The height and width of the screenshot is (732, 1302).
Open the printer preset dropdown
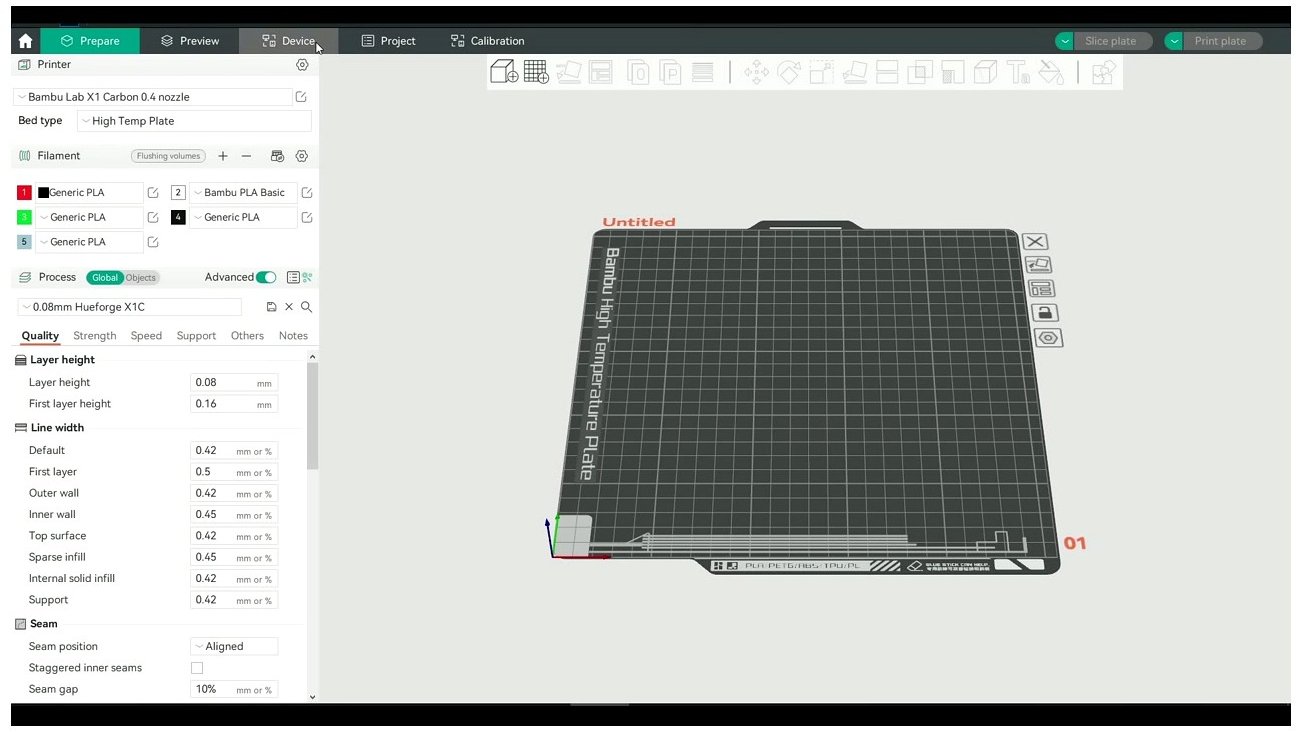(x=152, y=97)
